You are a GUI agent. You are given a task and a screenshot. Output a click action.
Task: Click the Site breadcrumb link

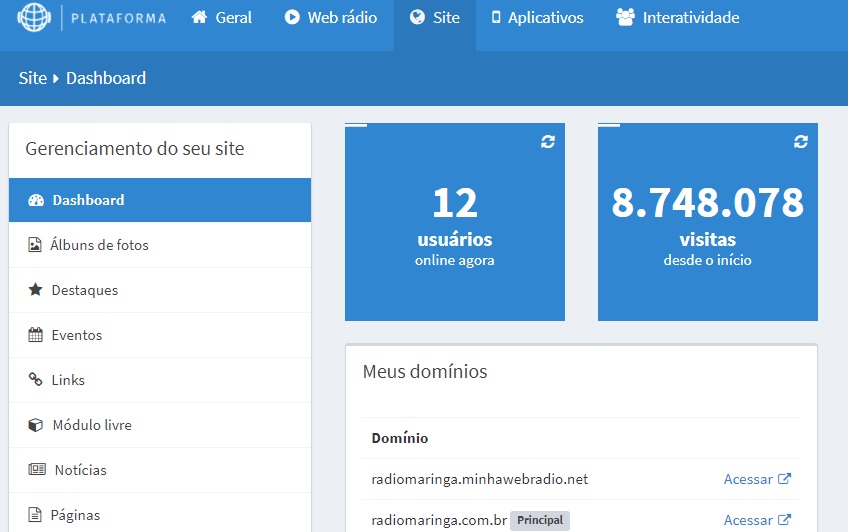tap(33, 78)
